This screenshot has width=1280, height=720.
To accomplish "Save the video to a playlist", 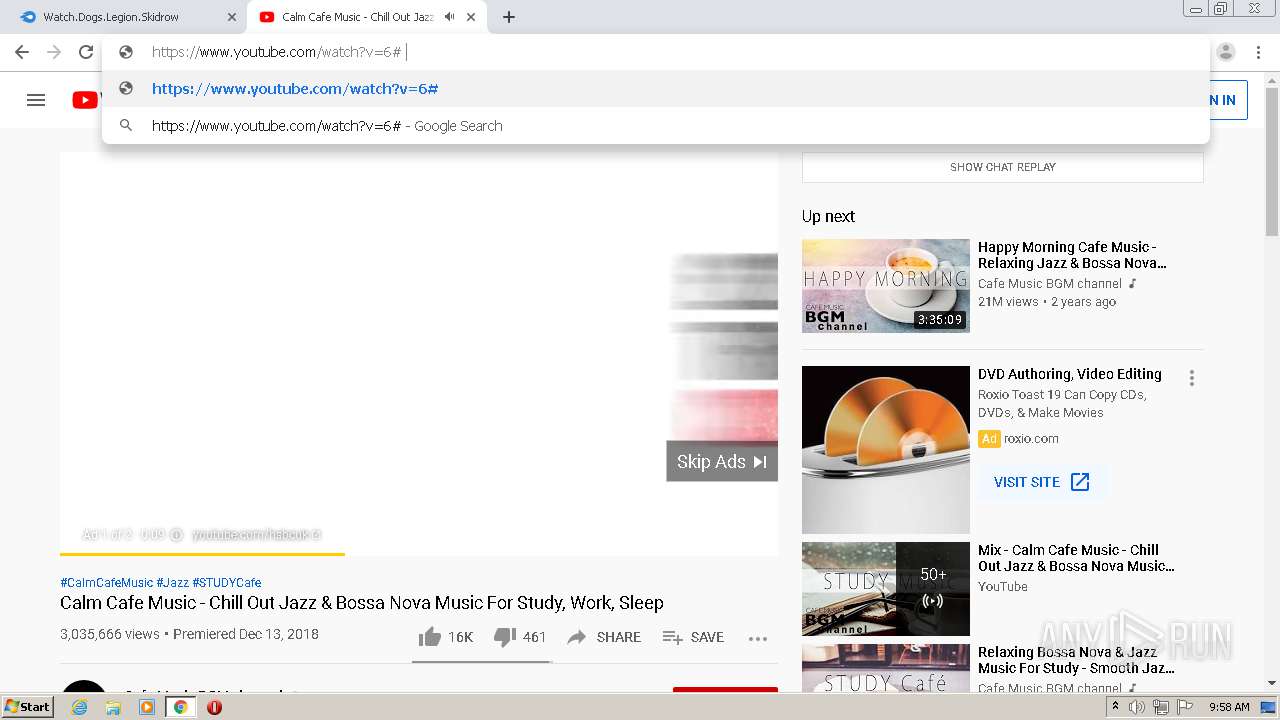I will [693, 637].
